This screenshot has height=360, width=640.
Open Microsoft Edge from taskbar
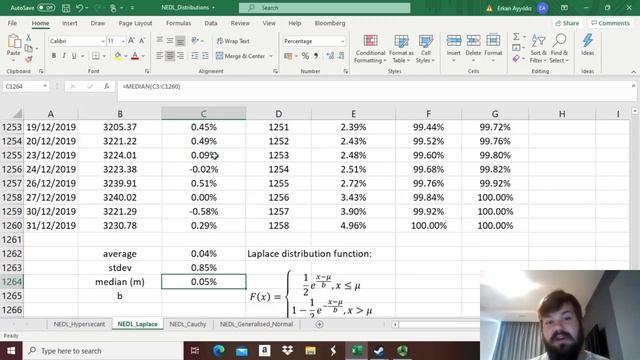click(x=219, y=351)
